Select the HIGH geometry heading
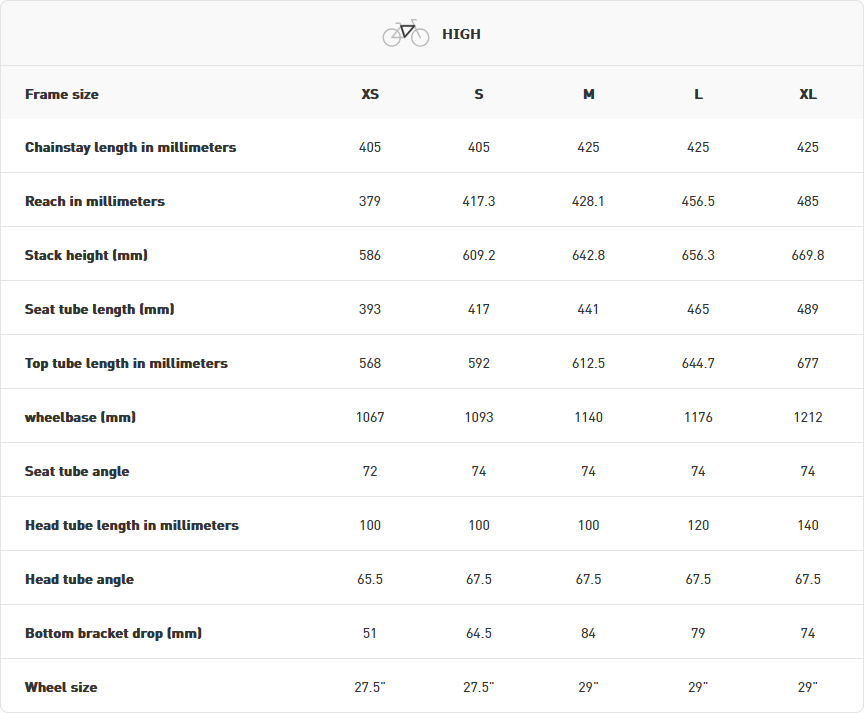The width and height of the screenshot is (864, 713). tap(461, 34)
